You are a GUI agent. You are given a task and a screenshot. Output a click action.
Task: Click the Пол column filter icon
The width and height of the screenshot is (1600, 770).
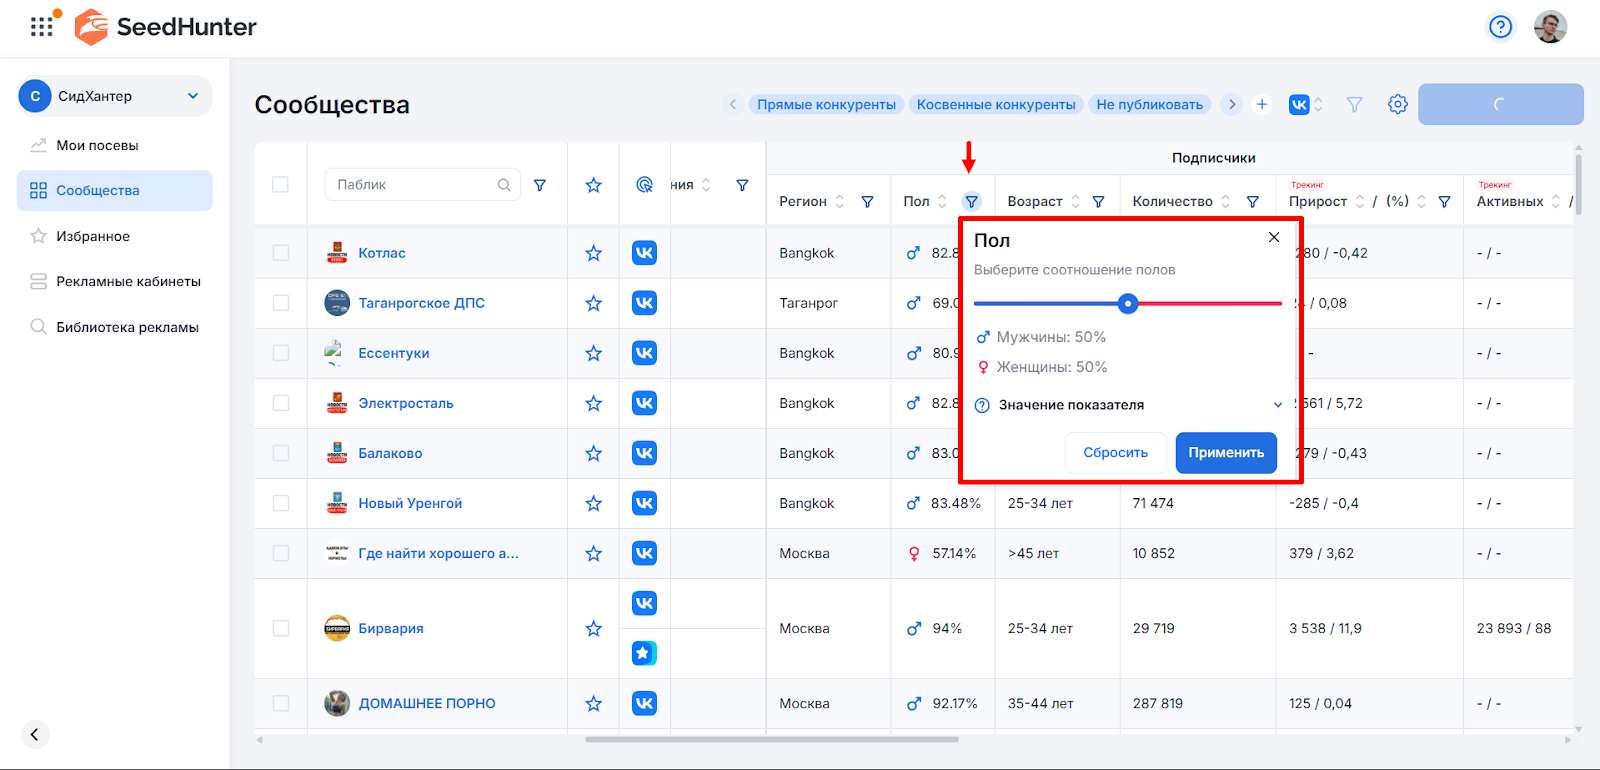(971, 201)
